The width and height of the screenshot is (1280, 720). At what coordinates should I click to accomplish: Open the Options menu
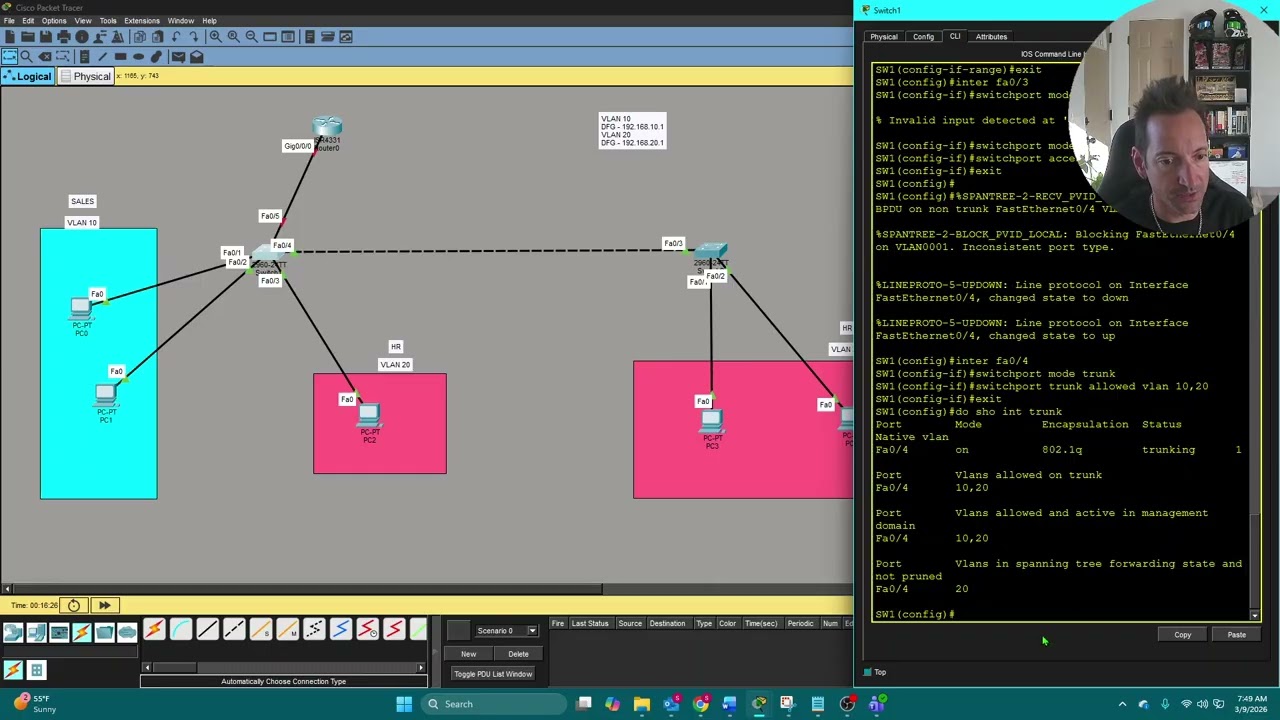tap(54, 21)
